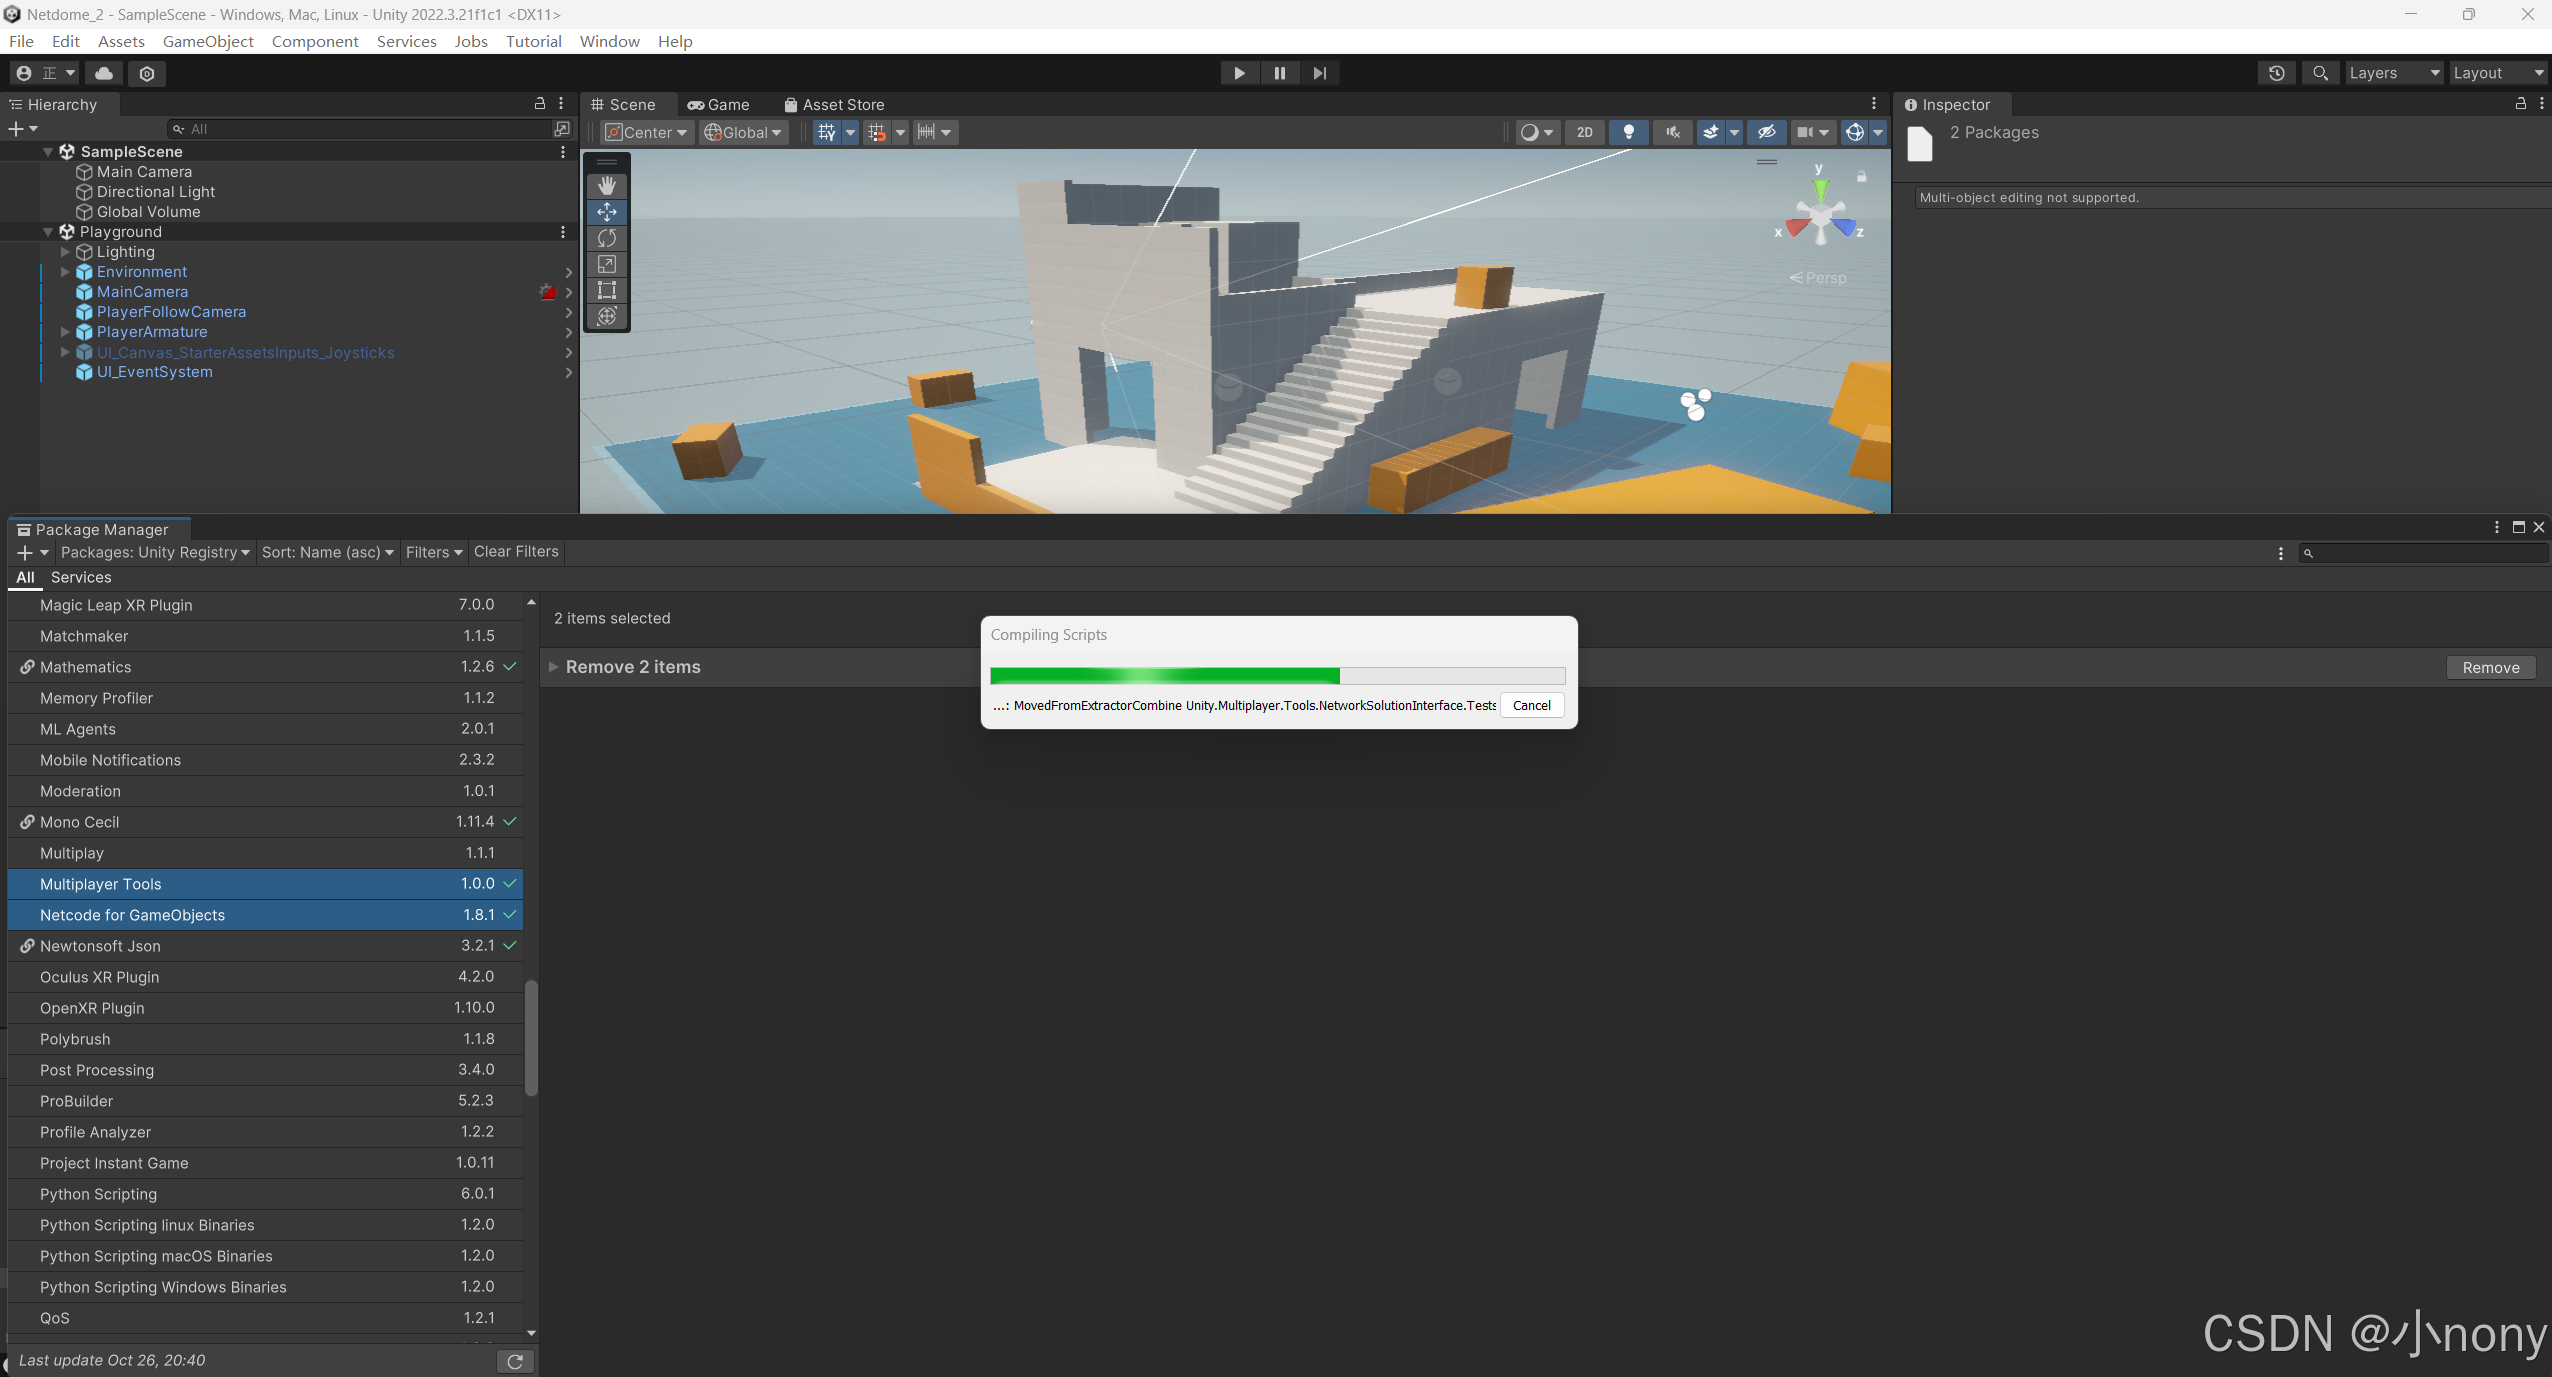Step one frame forward

click(1320, 73)
